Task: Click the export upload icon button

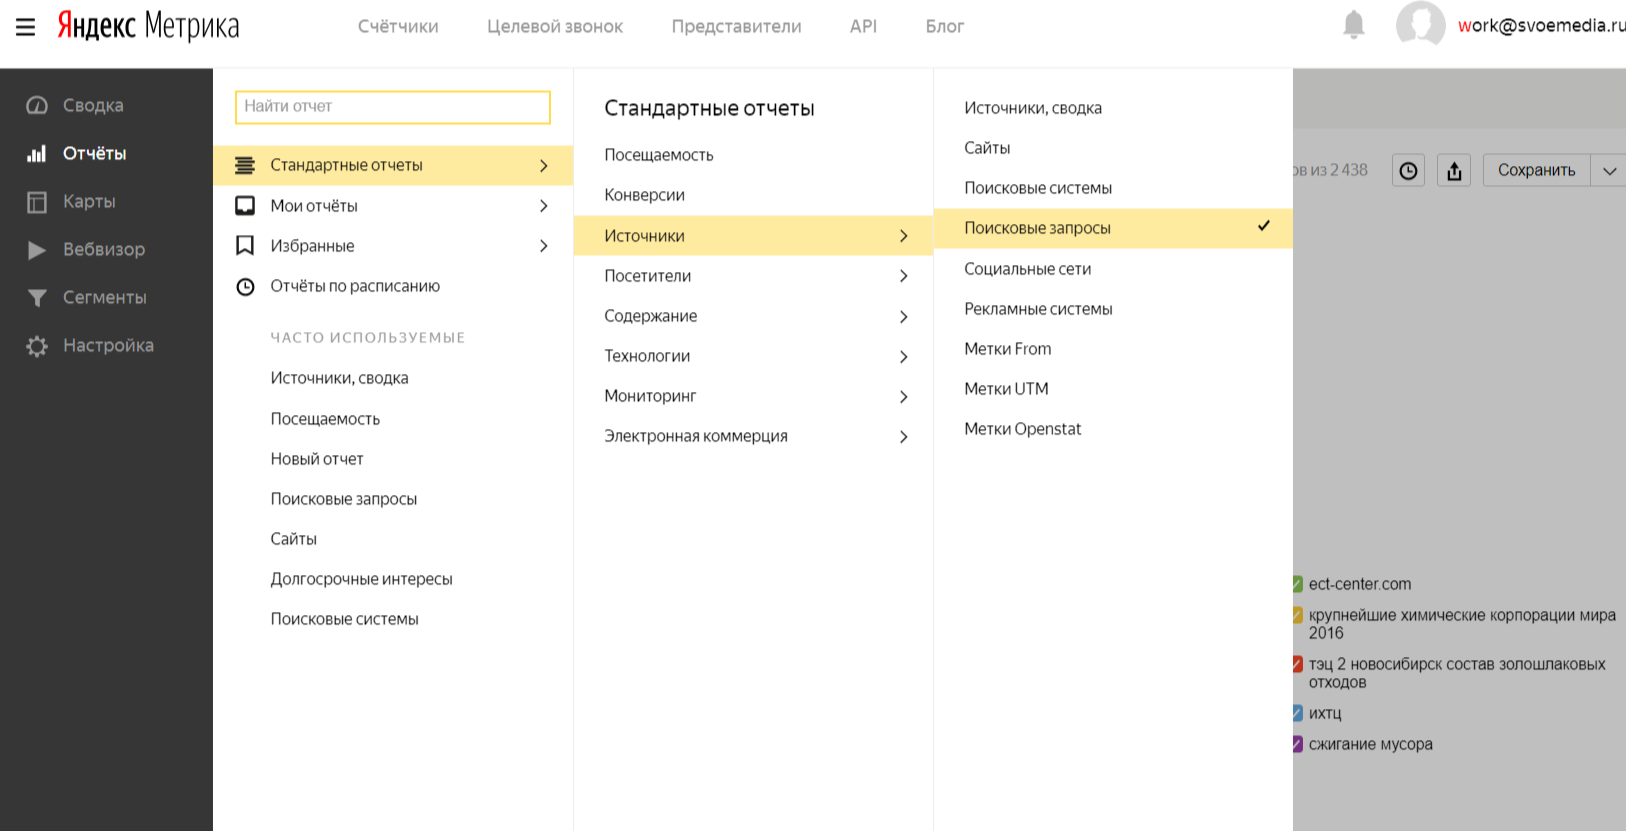Action: click(1454, 171)
